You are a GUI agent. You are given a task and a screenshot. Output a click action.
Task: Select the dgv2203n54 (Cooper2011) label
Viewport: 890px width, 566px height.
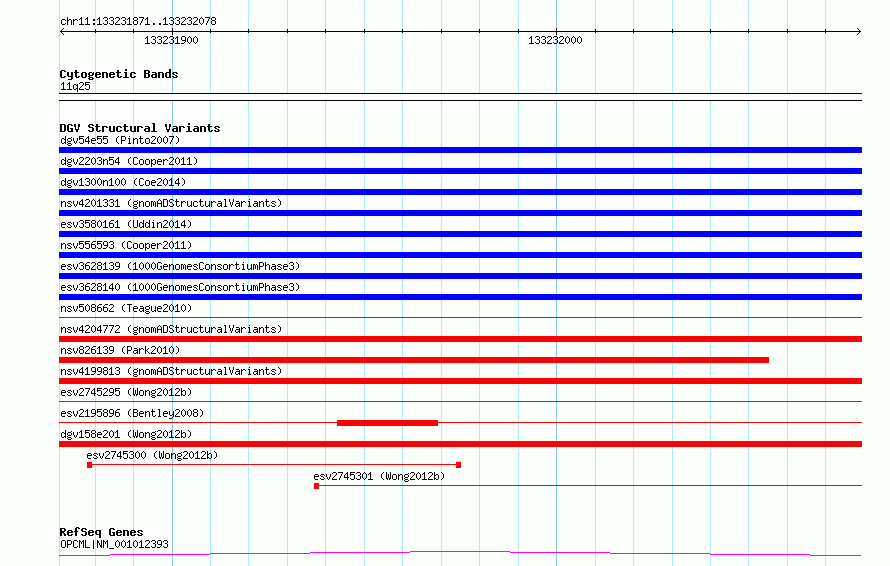[129, 161]
